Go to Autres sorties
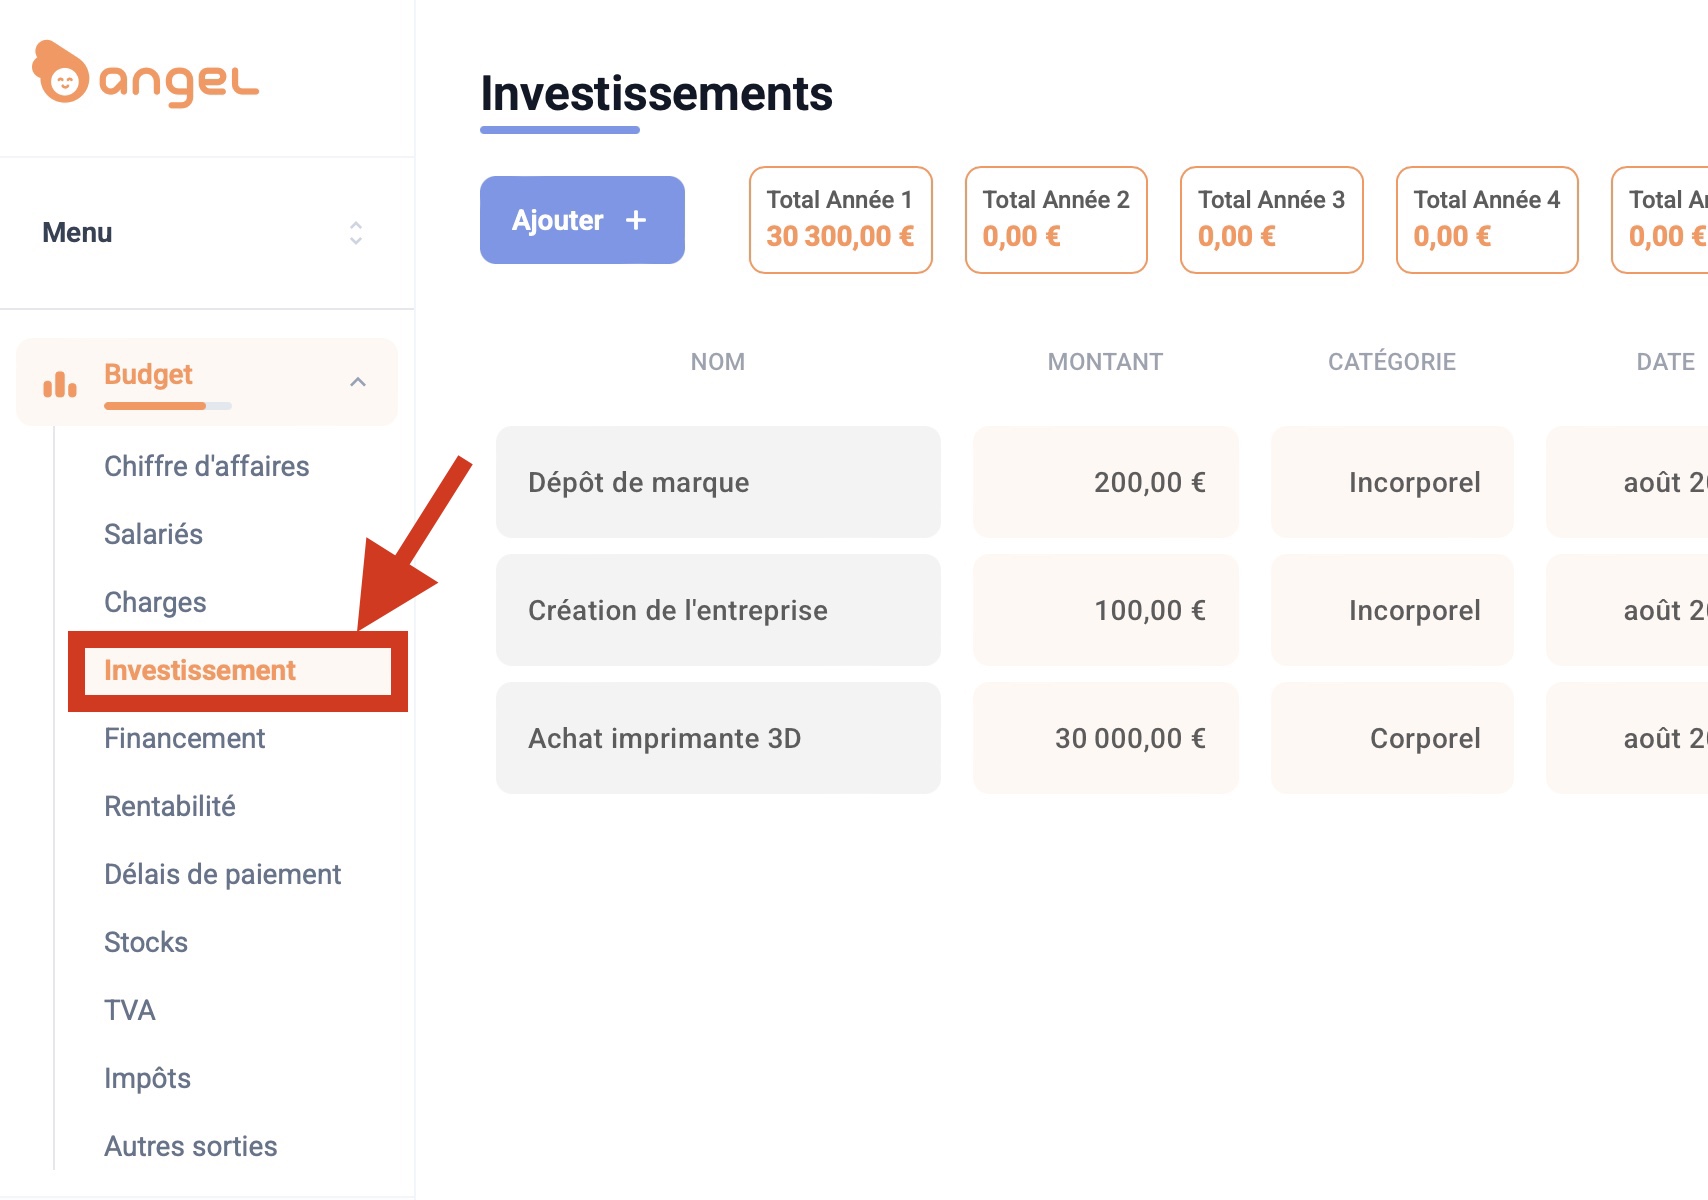This screenshot has width=1708, height=1200. coord(191,1146)
